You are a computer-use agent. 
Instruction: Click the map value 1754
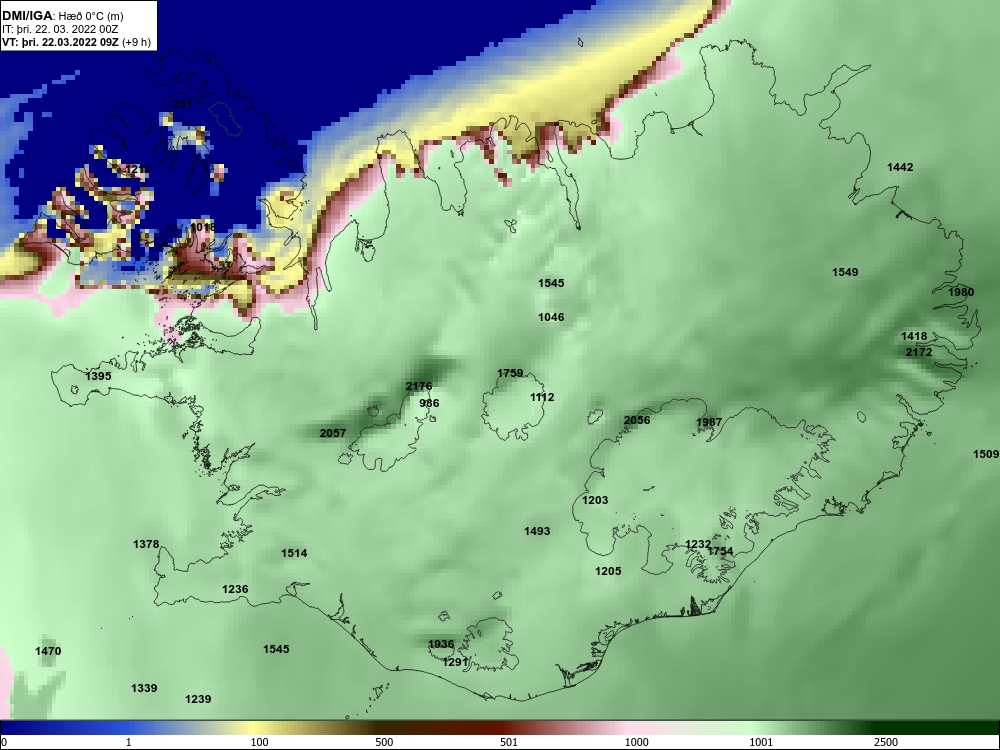coord(721,551)
